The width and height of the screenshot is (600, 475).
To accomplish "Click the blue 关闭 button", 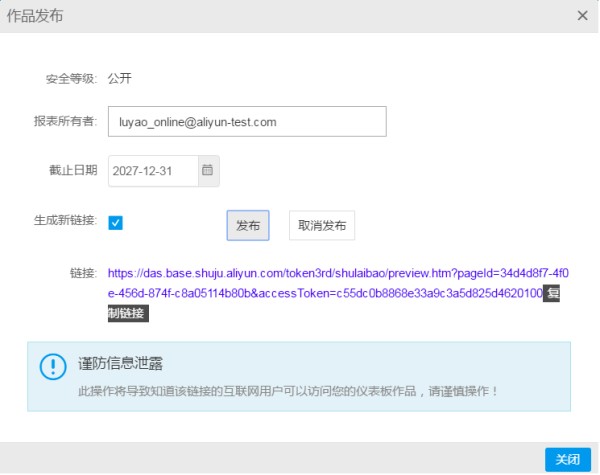I will tap(567, 459).
